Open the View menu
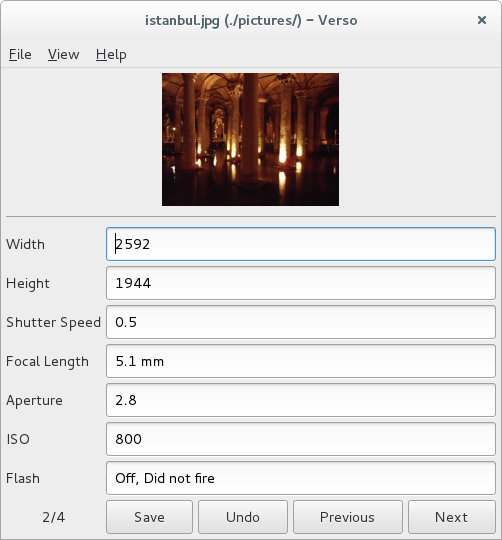Screen dimensions: 502x540 pos(64,54)
